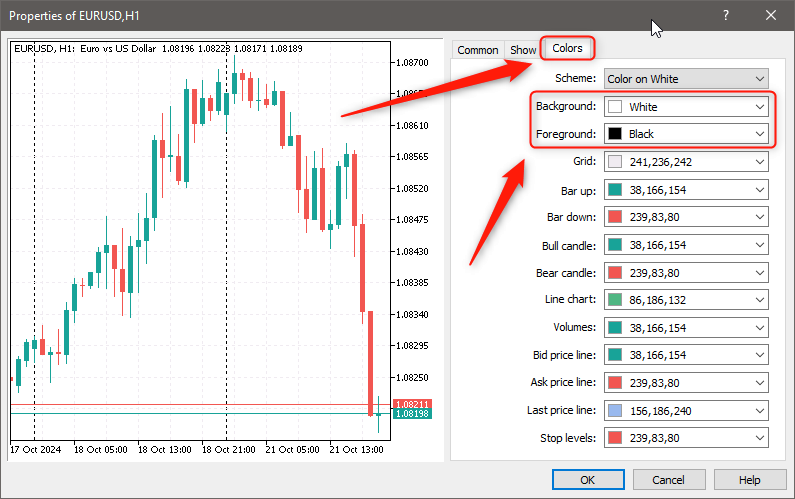795x499 pixels.
Task: Click the Volumes color swatch
Action: (x=615, y=328)
